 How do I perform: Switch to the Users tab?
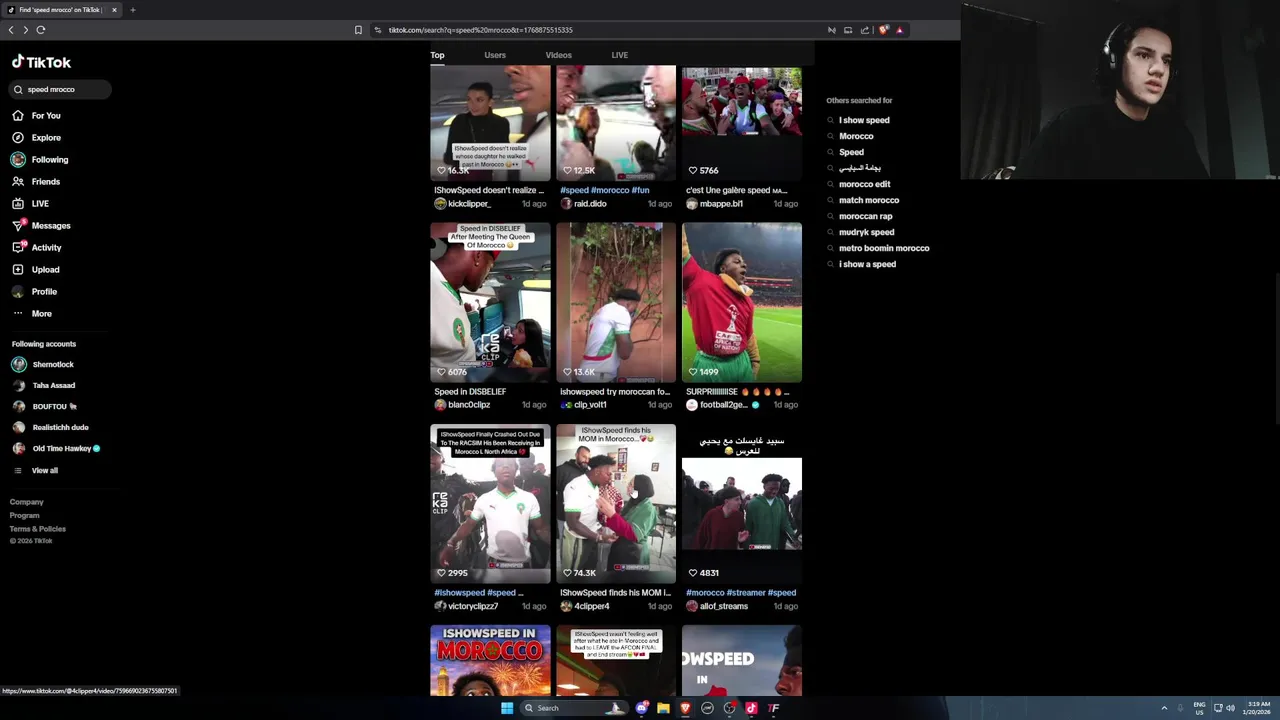tap(495, 55)
